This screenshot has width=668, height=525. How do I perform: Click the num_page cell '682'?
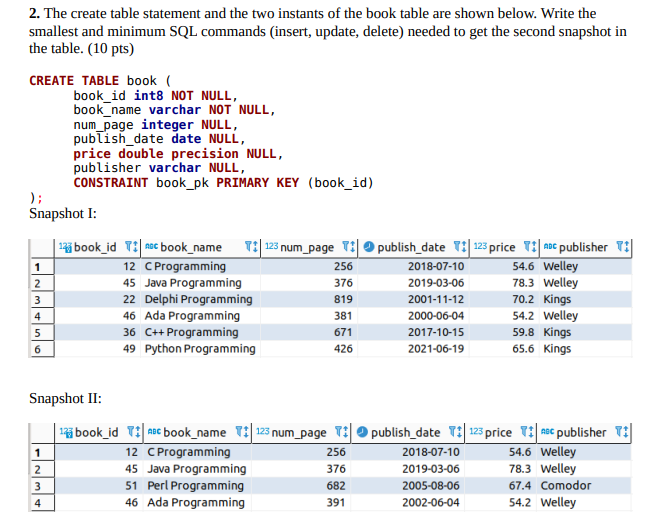tap(302, 485)
